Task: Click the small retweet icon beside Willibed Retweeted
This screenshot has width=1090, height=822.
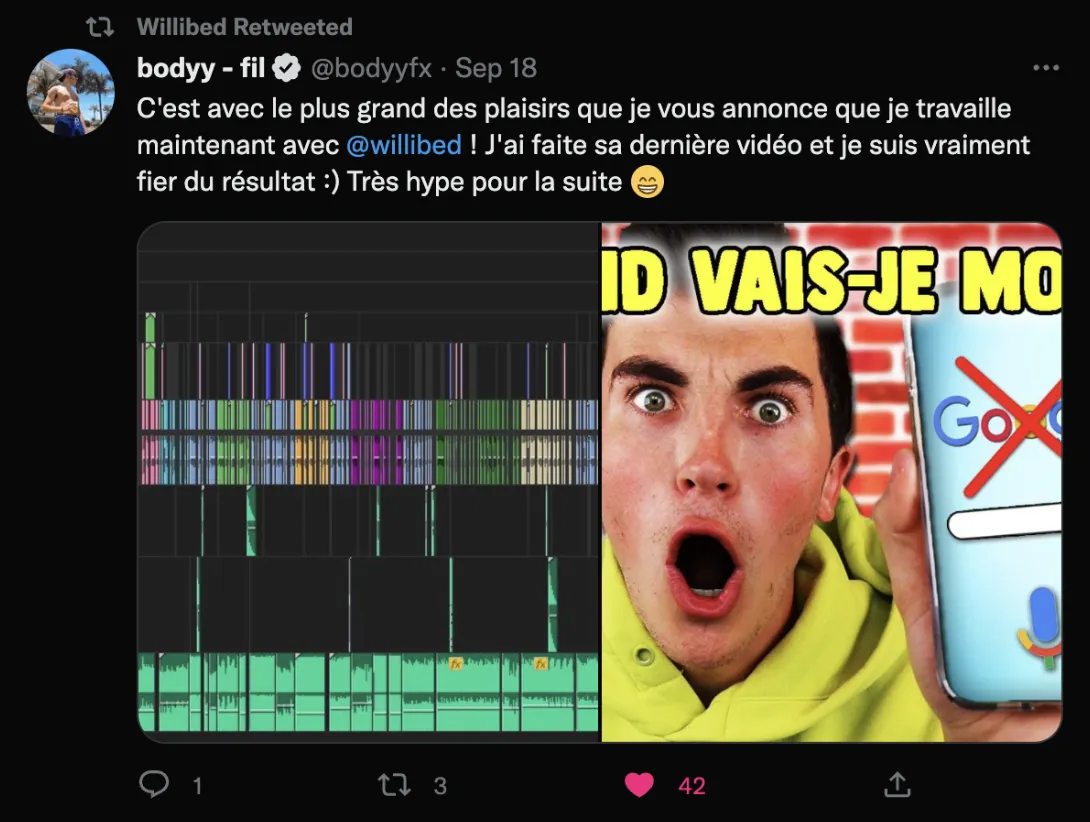Action: point(99,27)
